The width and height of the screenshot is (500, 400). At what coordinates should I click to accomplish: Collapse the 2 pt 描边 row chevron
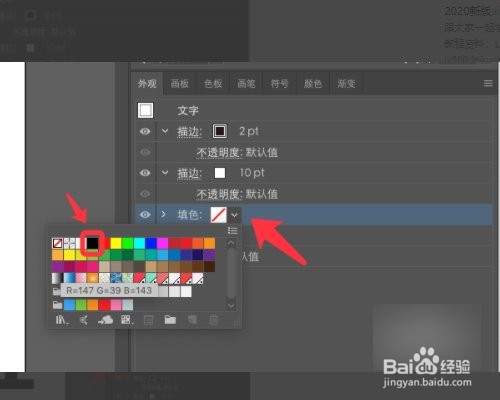click(165, 131)
